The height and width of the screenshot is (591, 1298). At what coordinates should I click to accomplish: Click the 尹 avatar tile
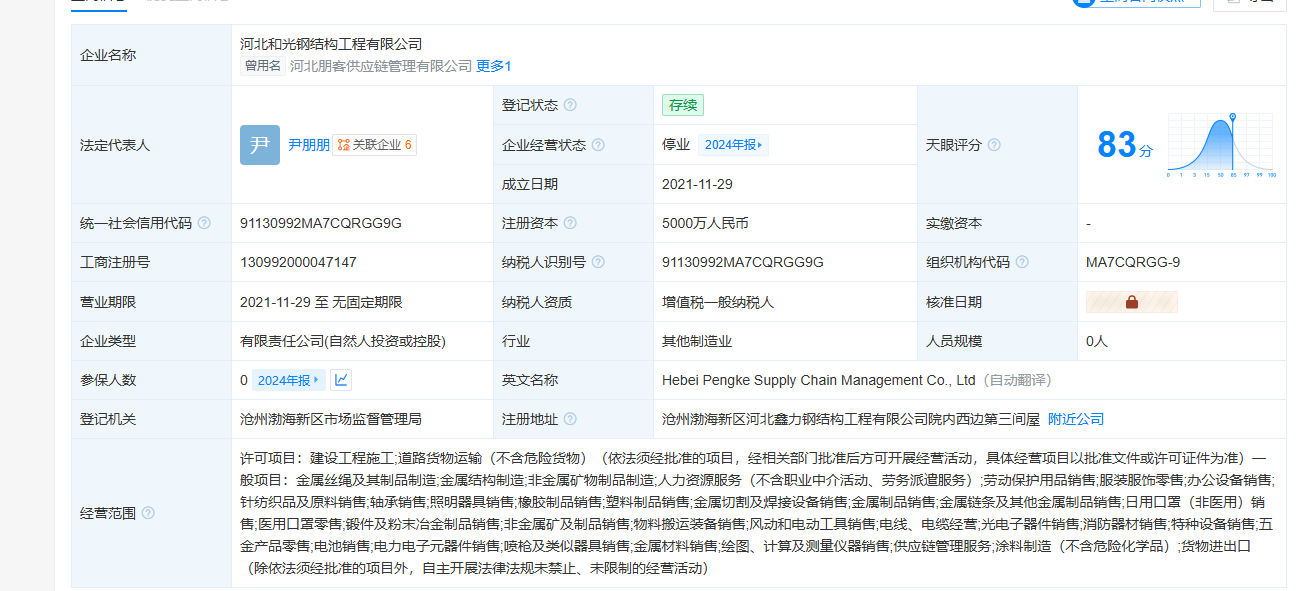[260, 145]
